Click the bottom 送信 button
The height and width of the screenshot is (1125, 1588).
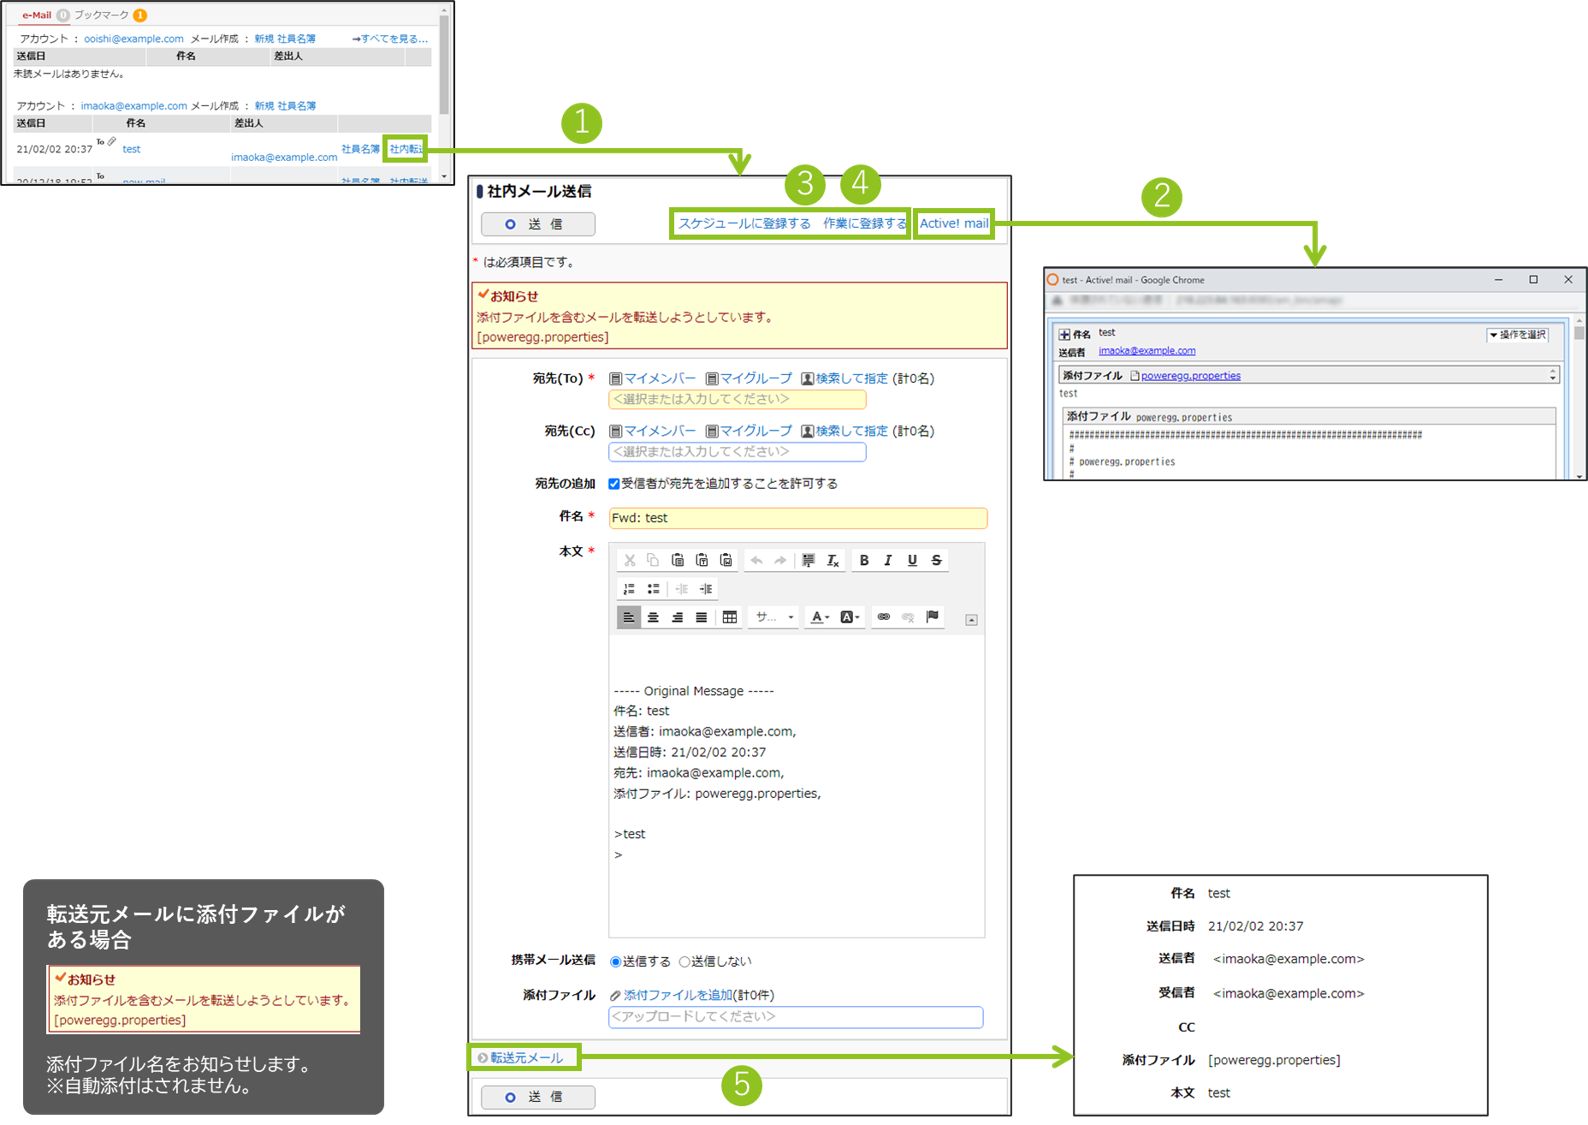click(538, 1097)
